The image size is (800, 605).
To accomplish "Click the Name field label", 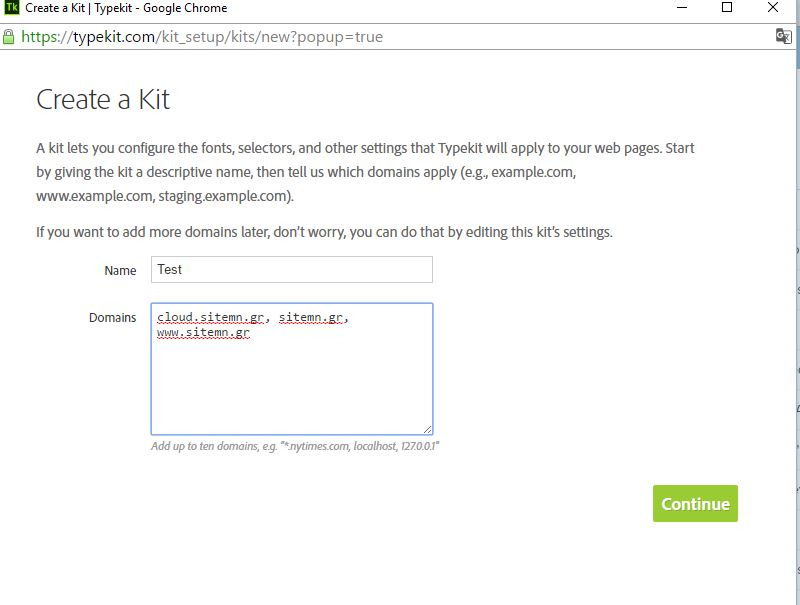I will [x=120, y=270].
